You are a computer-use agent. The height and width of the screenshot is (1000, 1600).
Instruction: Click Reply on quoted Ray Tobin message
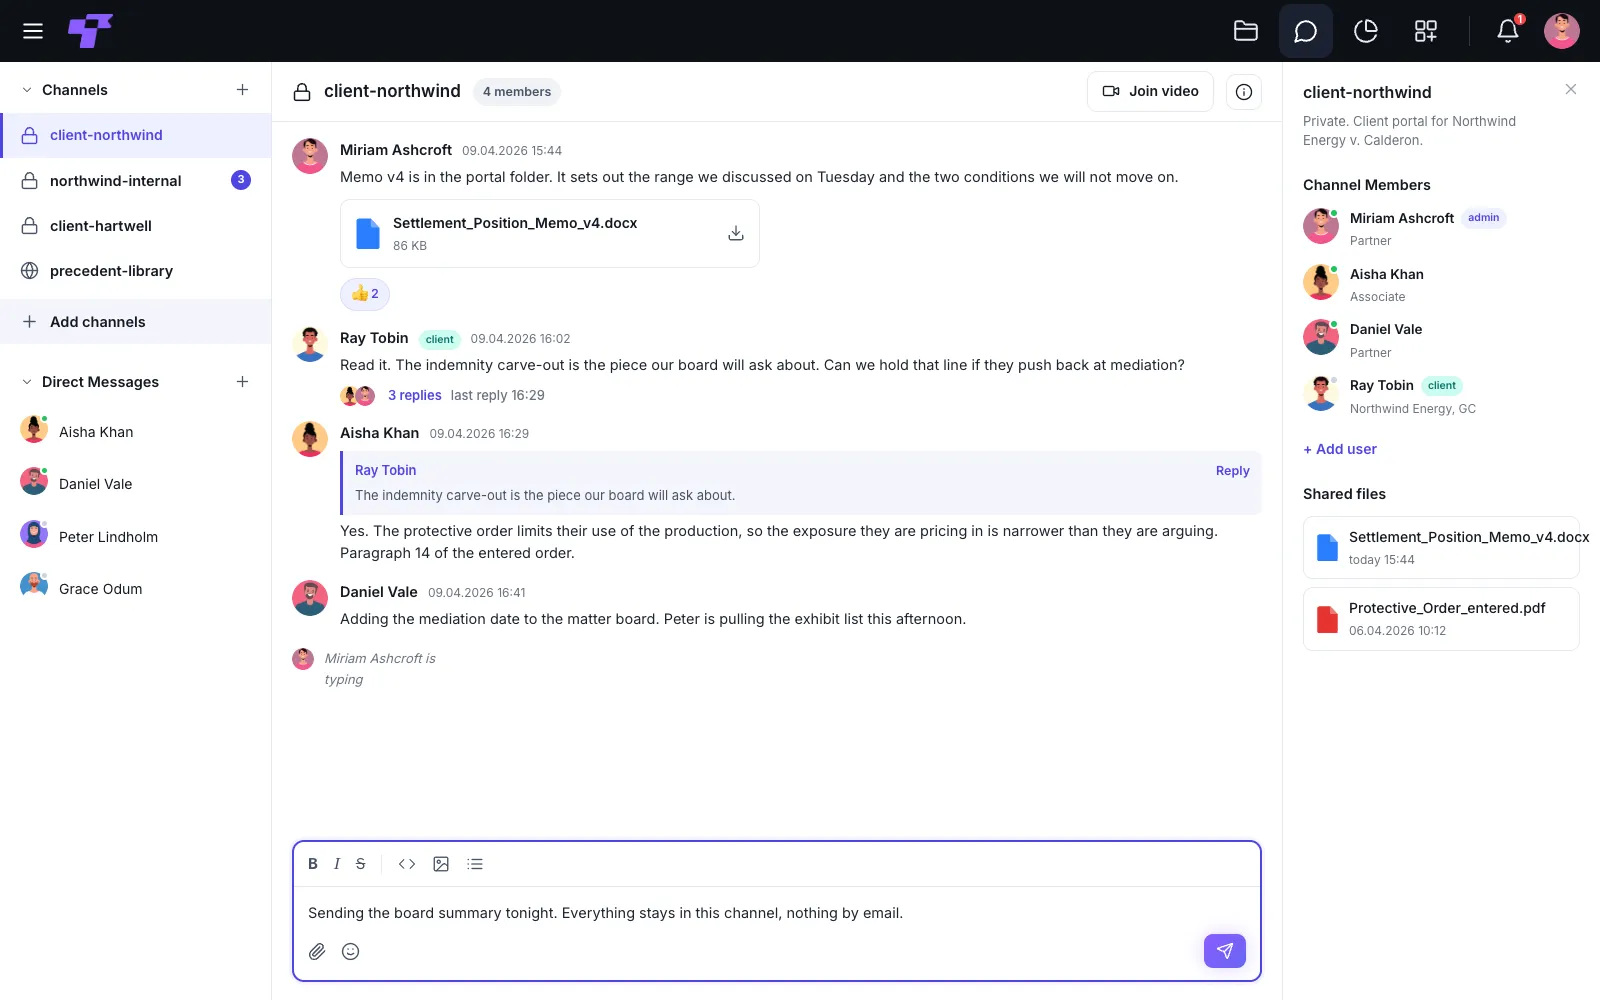tap(1233, 471)
